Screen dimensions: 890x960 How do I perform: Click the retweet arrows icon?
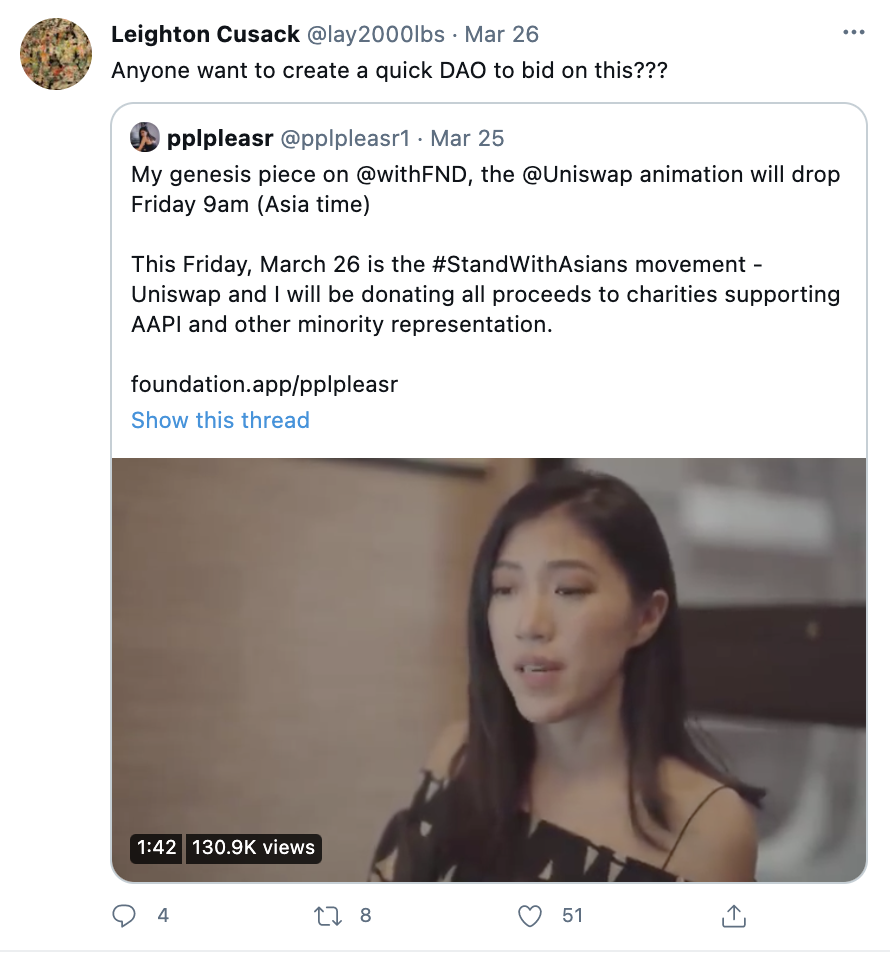pos(327,916)
